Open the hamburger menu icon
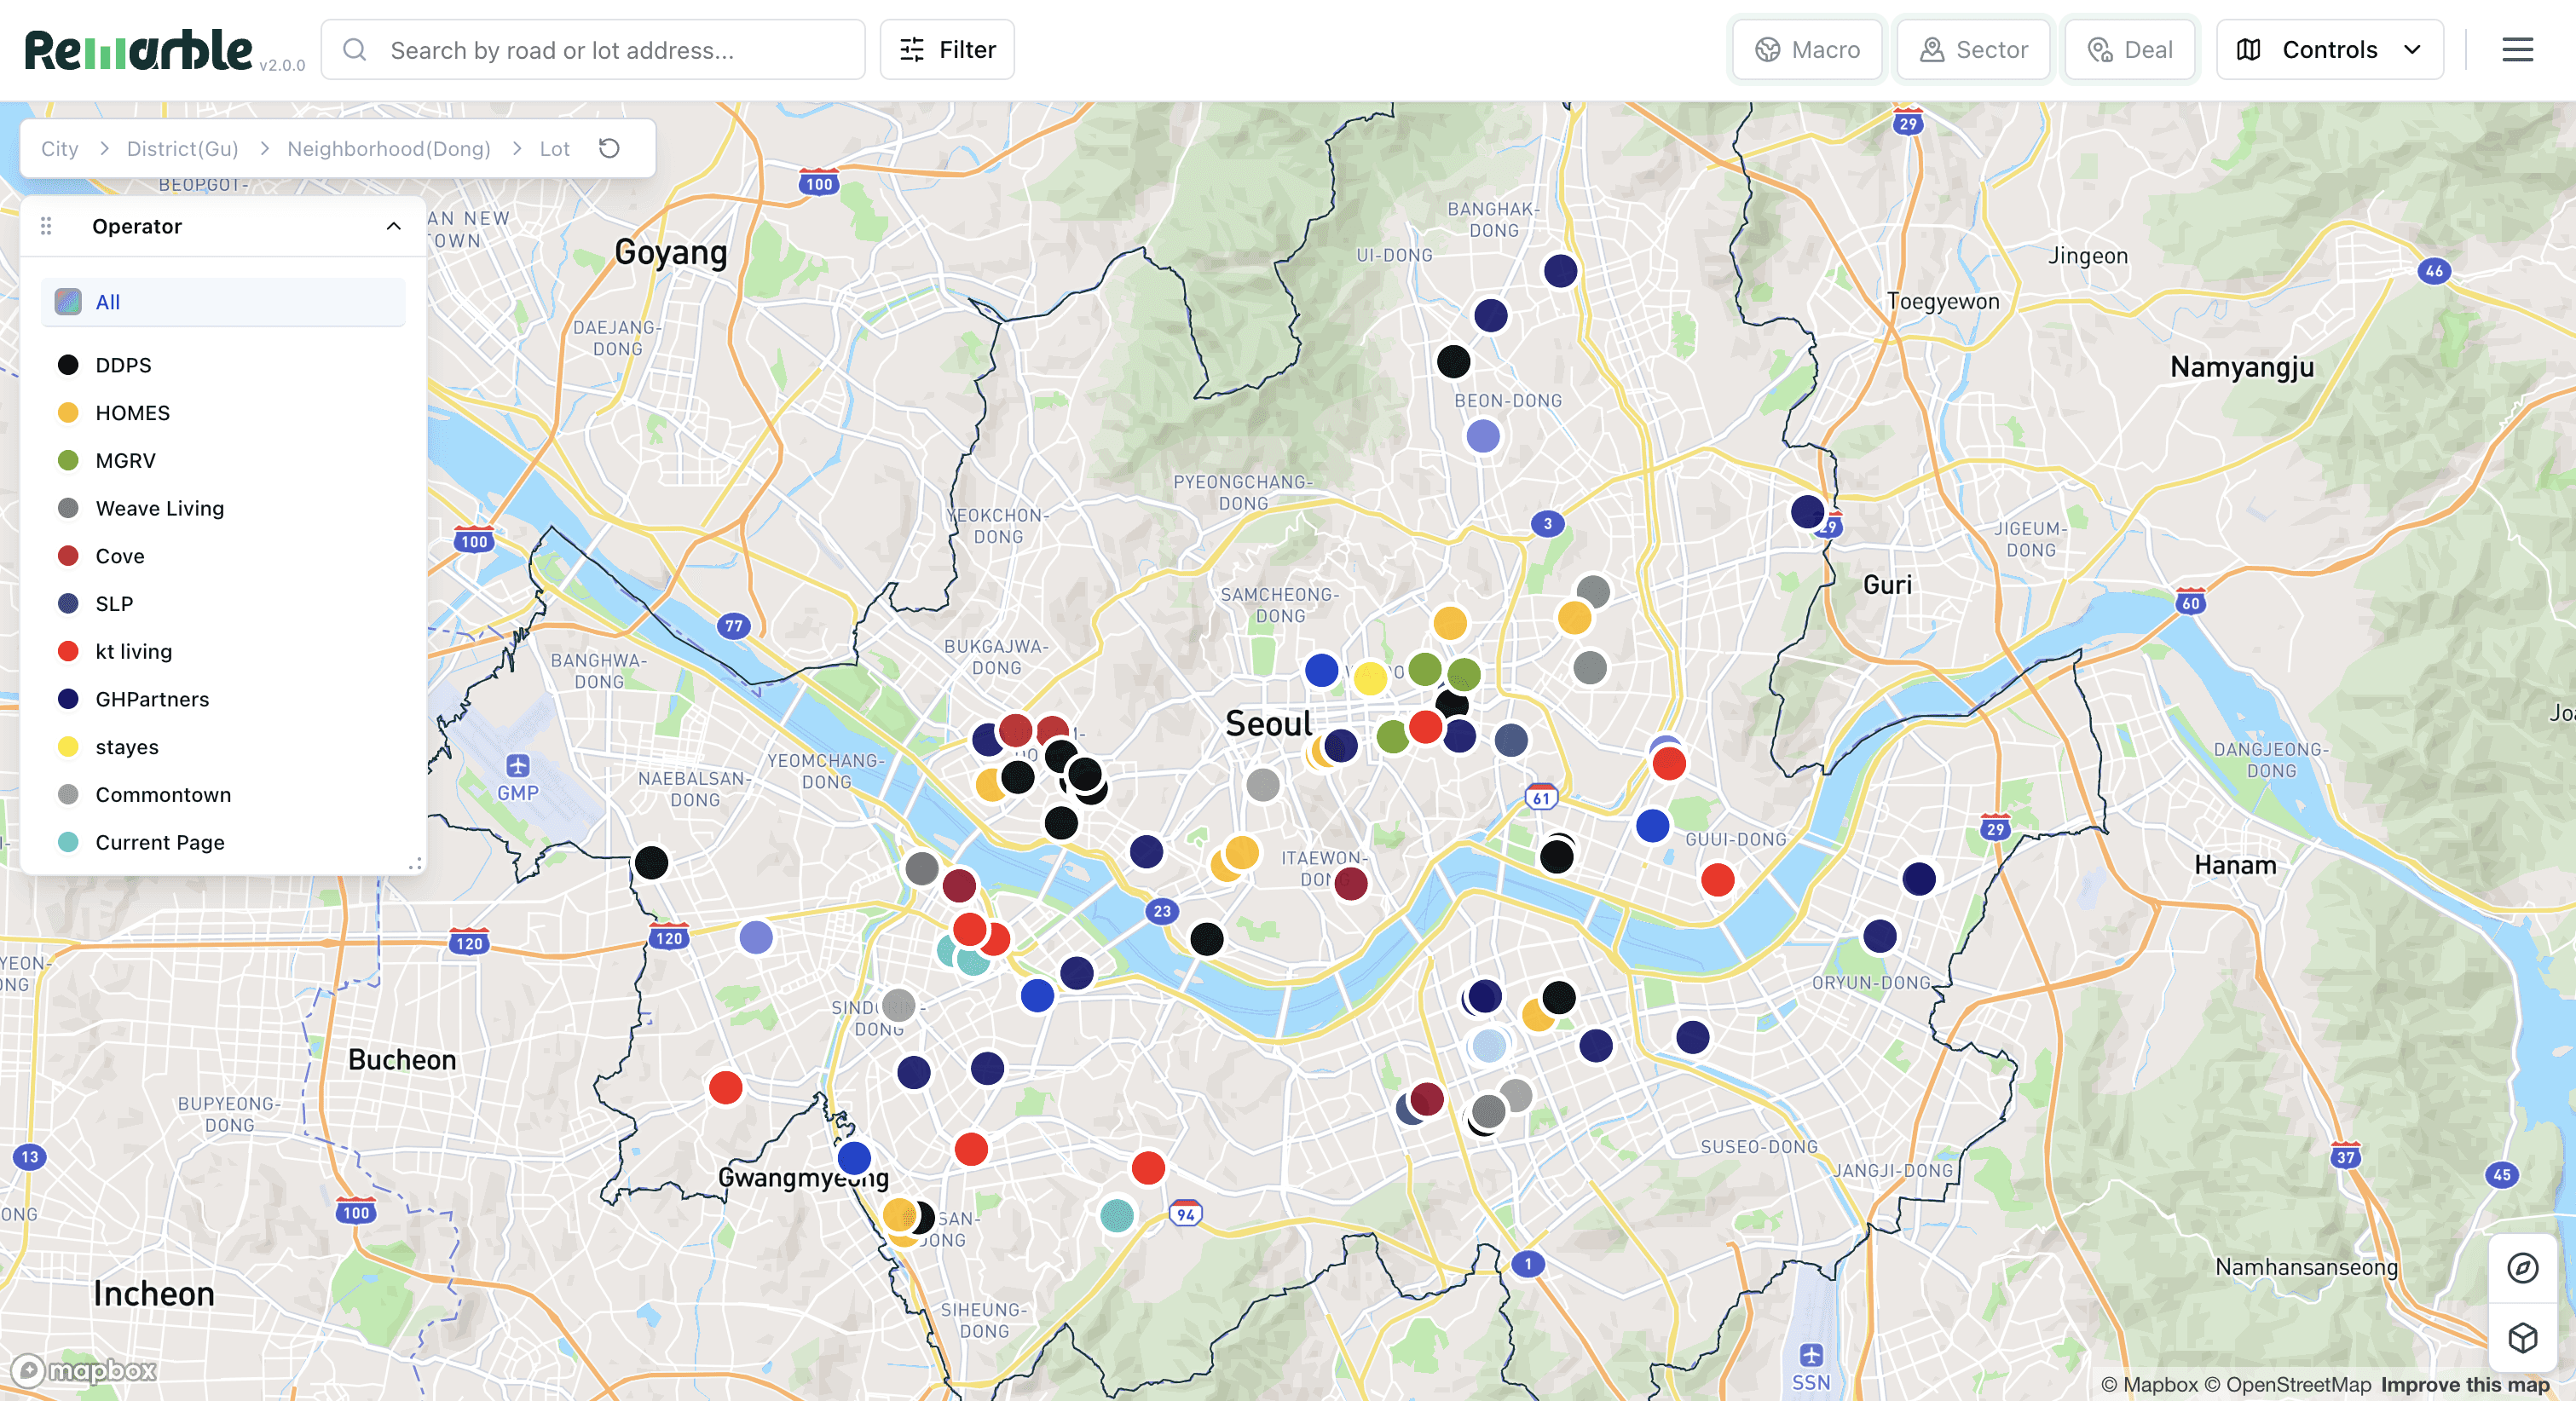 (x=2517, y=49)
